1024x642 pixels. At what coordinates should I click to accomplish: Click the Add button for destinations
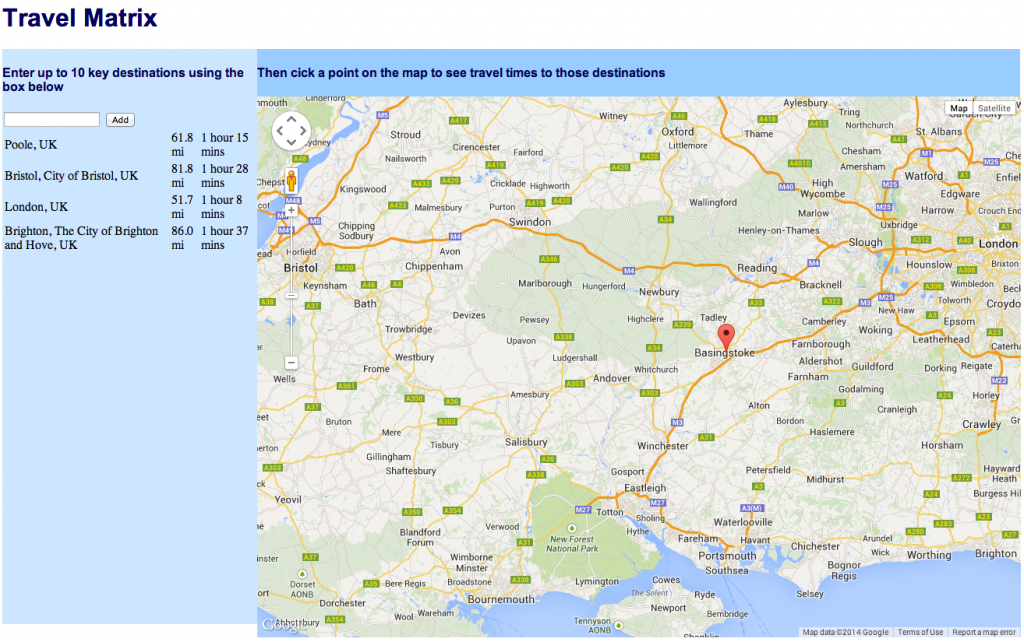pos(120,120)
